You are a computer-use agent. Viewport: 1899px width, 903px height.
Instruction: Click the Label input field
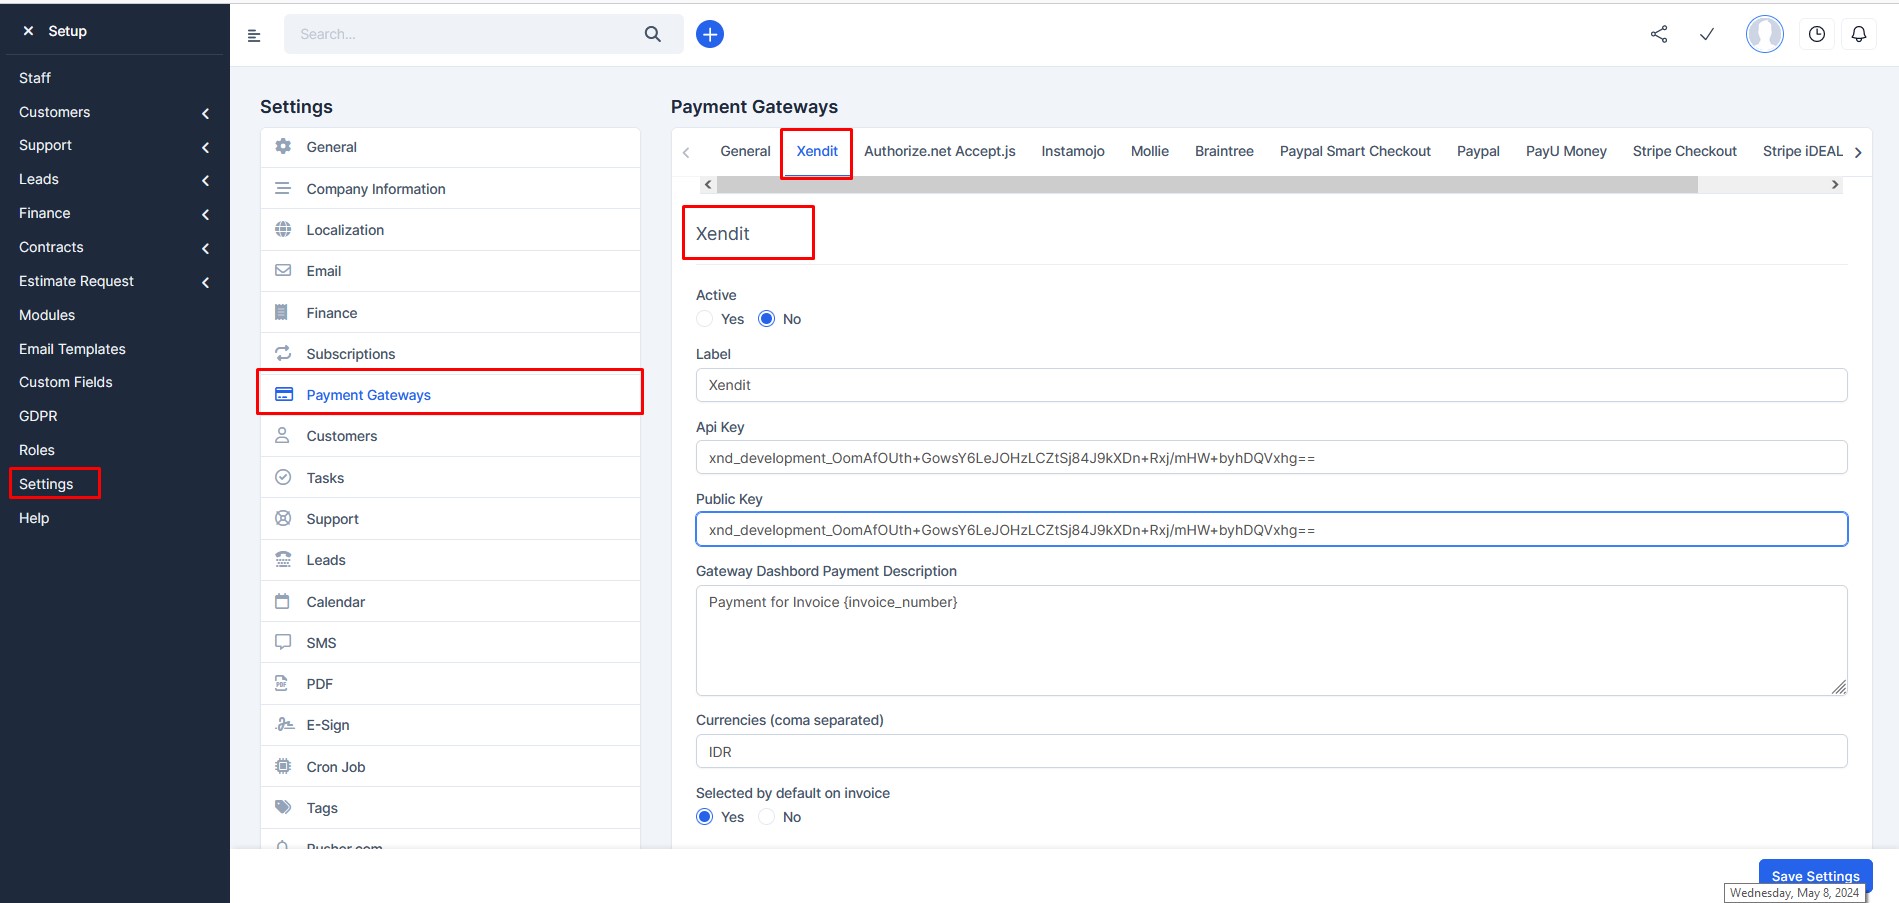[1271, 385]
